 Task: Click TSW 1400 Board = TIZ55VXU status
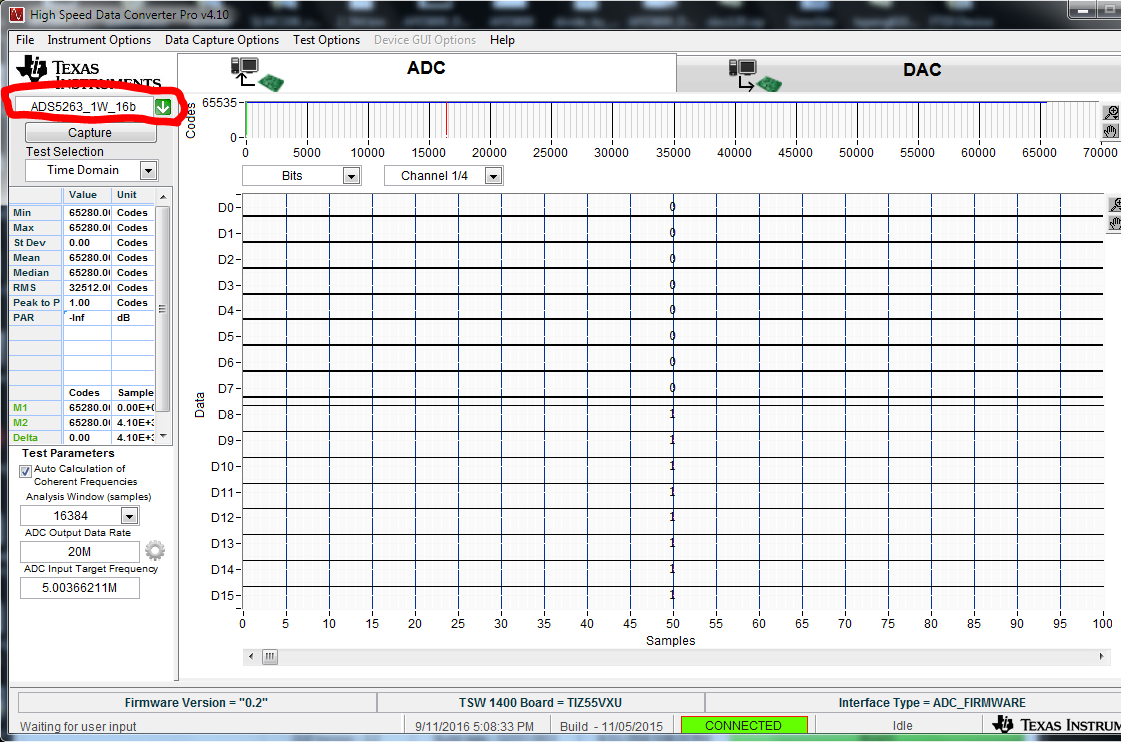click(x=540, y=703)
